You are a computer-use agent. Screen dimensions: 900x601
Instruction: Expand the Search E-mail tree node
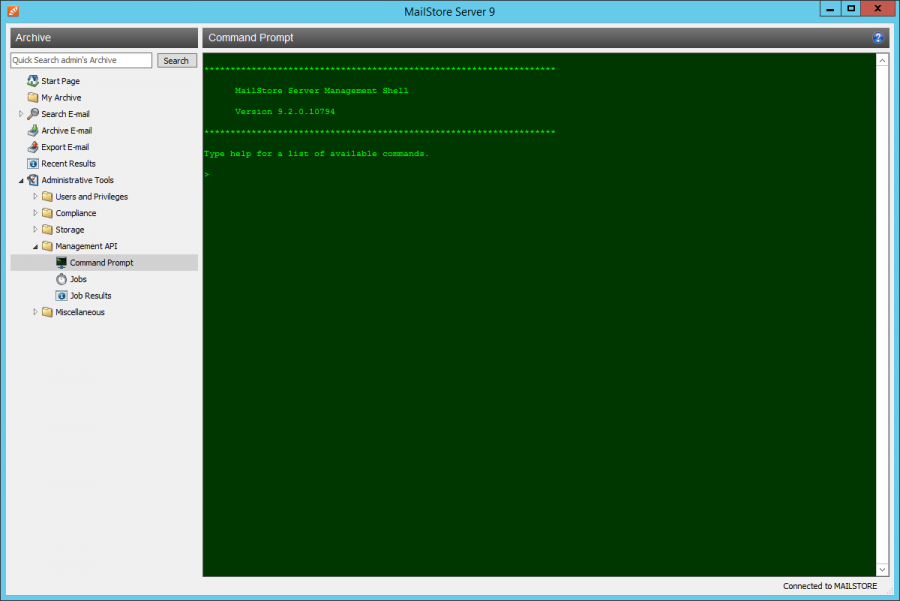[x=21, y=114]
